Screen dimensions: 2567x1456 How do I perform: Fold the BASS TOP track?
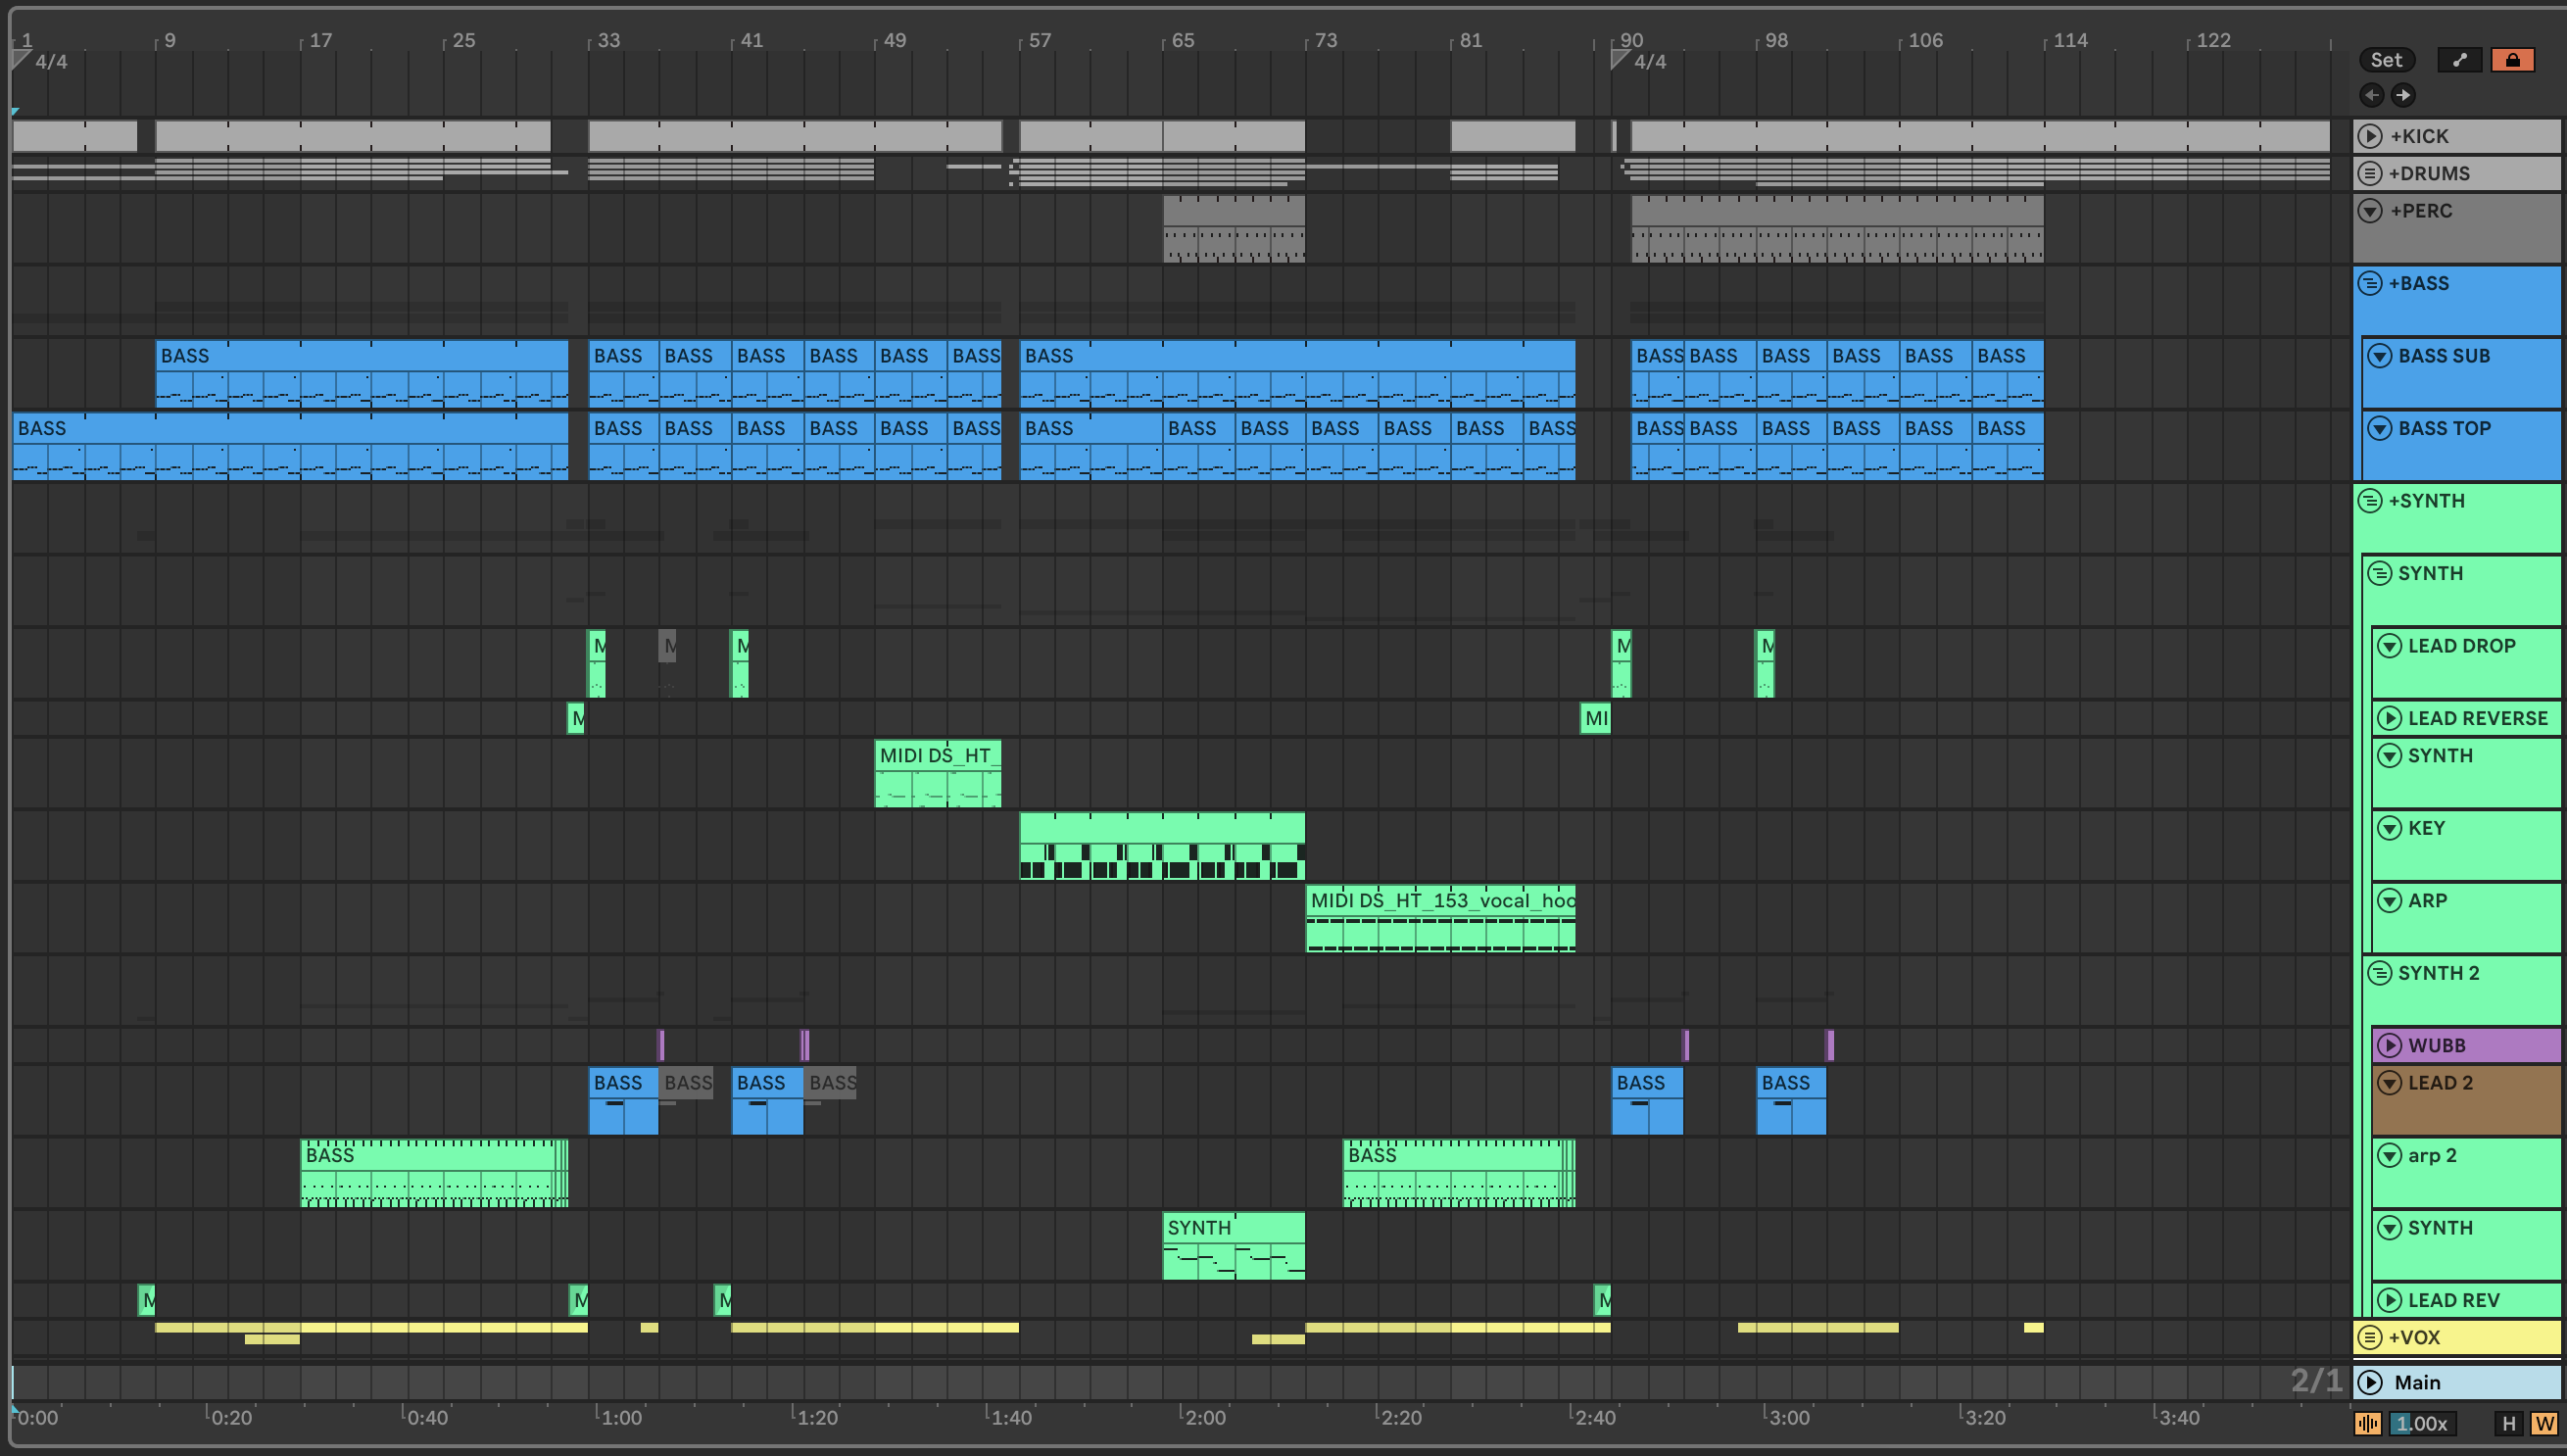point(2379,428)
